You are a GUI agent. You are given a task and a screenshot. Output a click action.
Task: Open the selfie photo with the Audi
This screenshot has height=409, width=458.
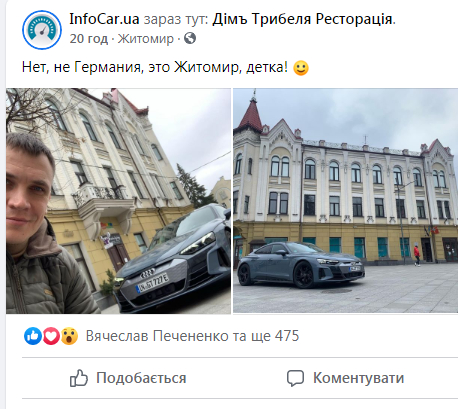118,201
